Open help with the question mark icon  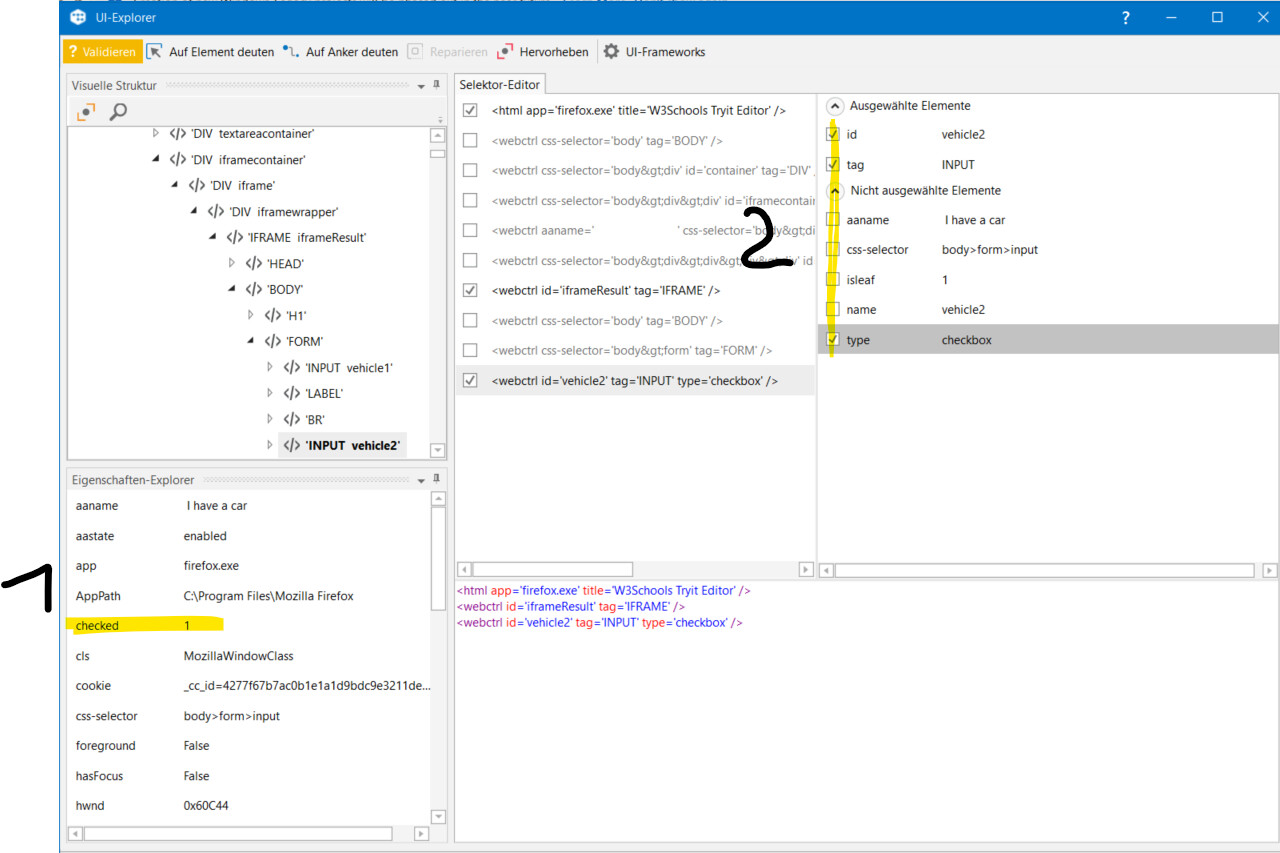point(1125,17)
